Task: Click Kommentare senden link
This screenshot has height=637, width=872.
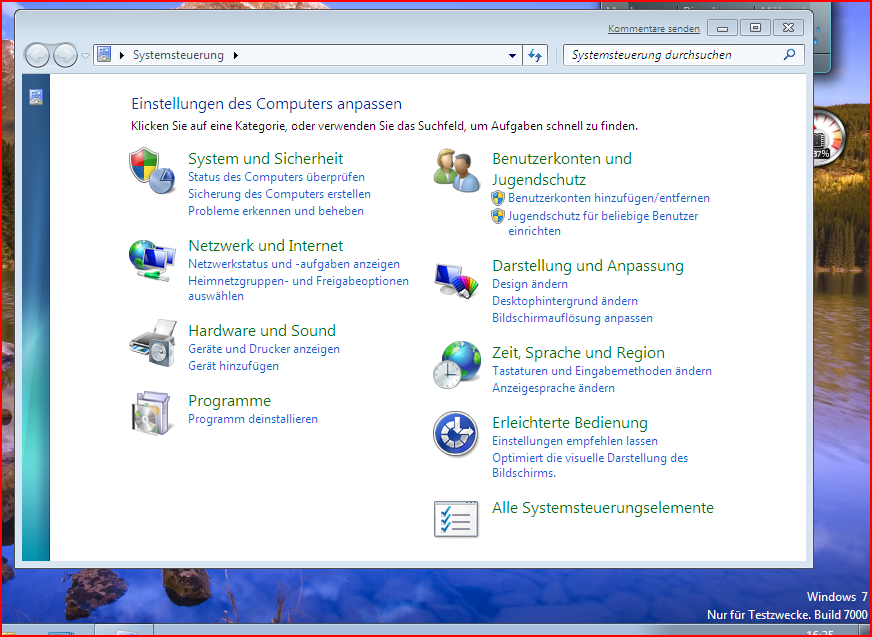Action: coord(653,29)
